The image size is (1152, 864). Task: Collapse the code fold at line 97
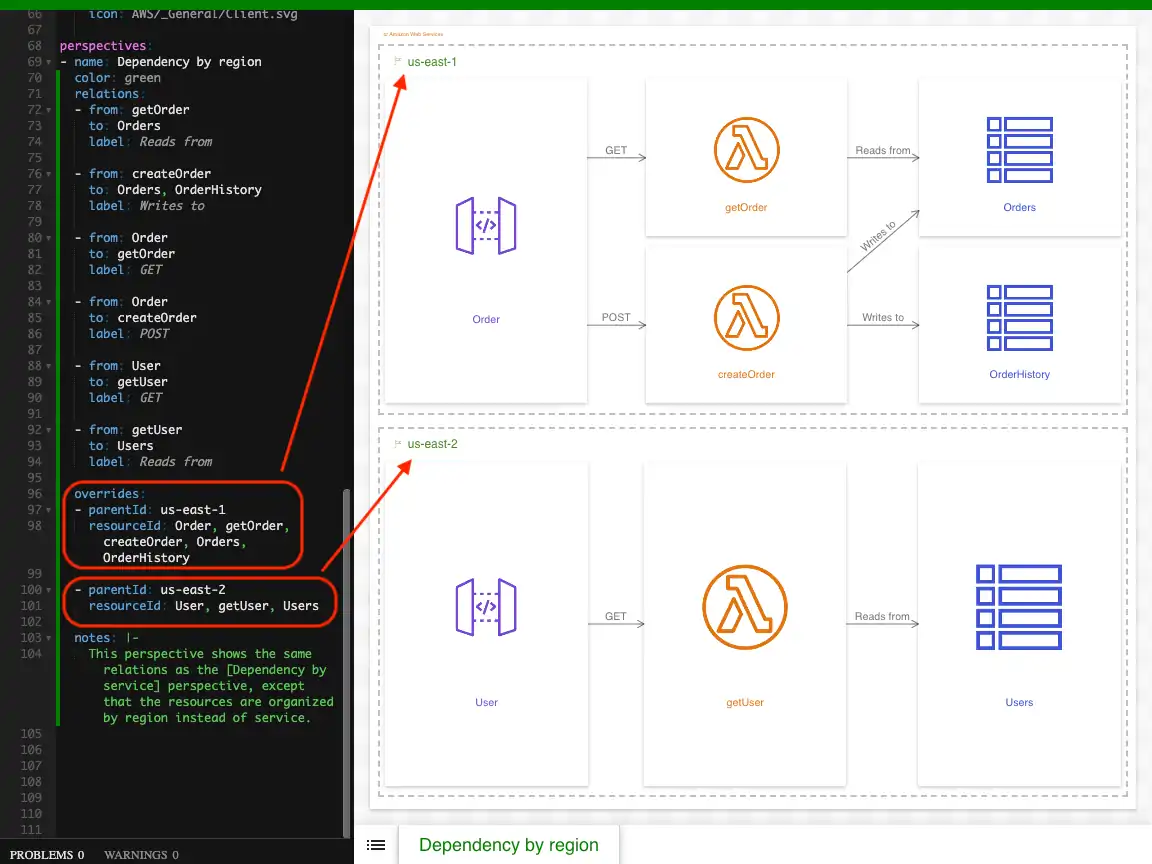48,510
